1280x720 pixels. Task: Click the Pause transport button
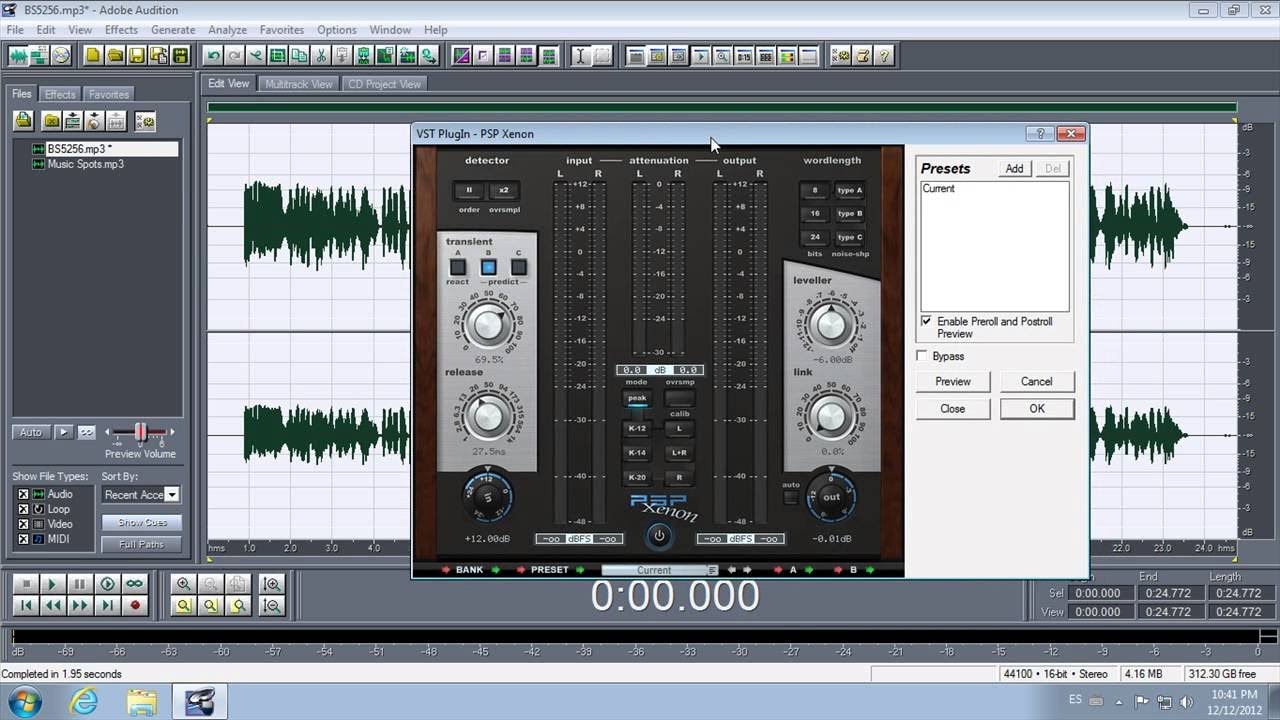[x=80, y=584]
